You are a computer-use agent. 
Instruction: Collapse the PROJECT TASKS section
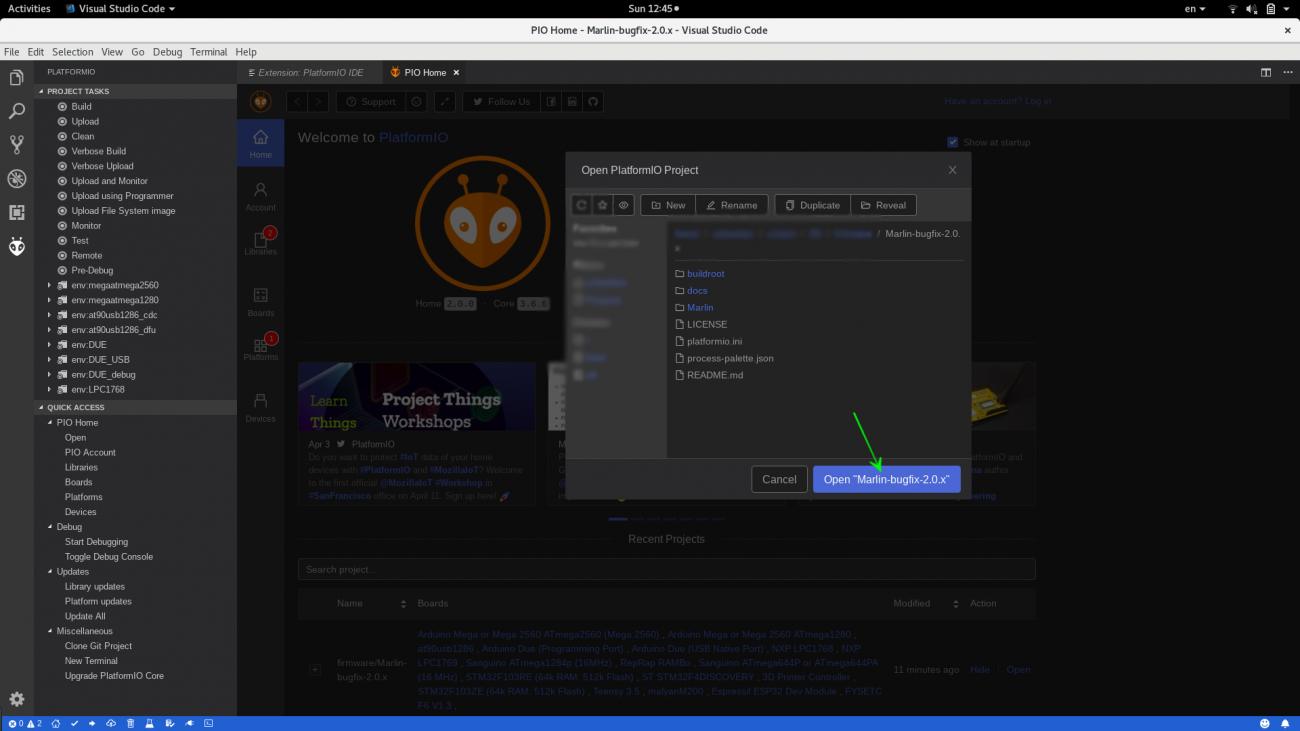(136, 91)
